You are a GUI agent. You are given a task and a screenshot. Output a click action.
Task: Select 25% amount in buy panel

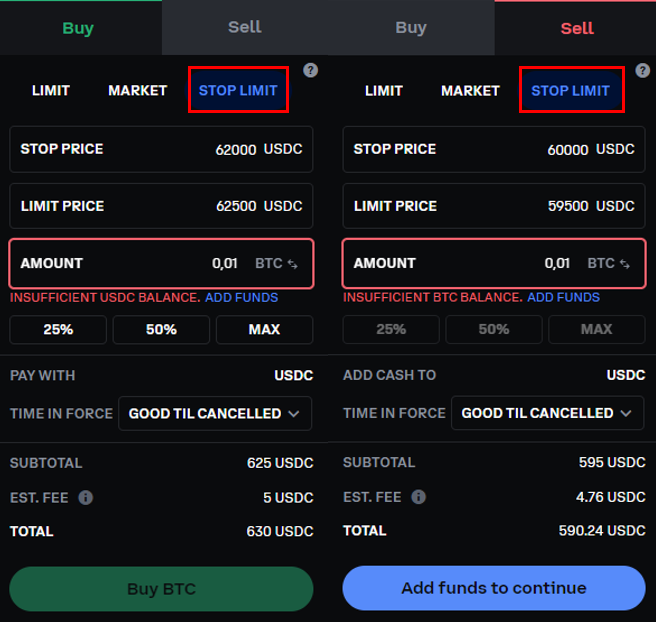point(58,329)
